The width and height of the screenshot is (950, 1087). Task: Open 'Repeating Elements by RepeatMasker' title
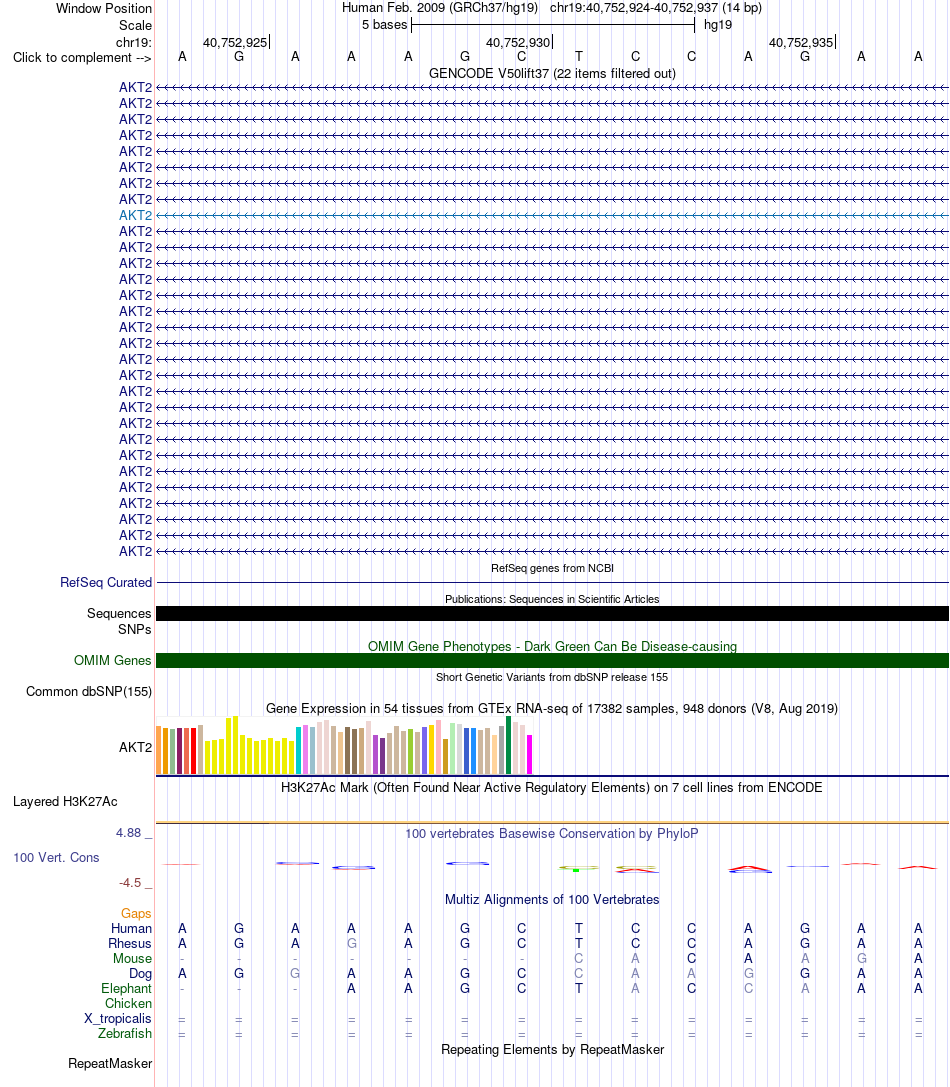point(552,1050)
